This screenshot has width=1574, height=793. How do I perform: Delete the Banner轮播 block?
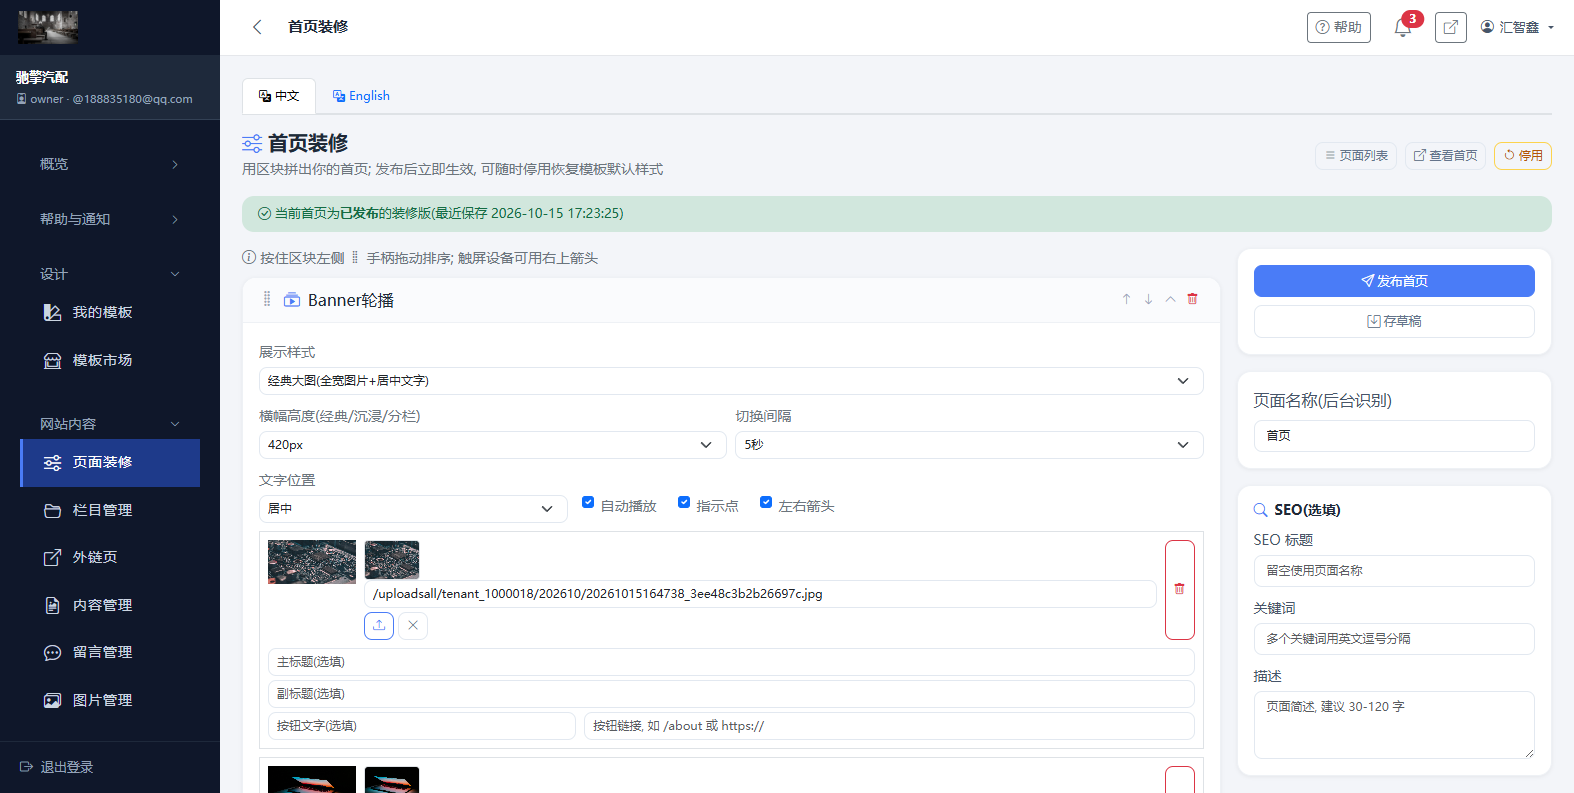[x=1192, y=299]
